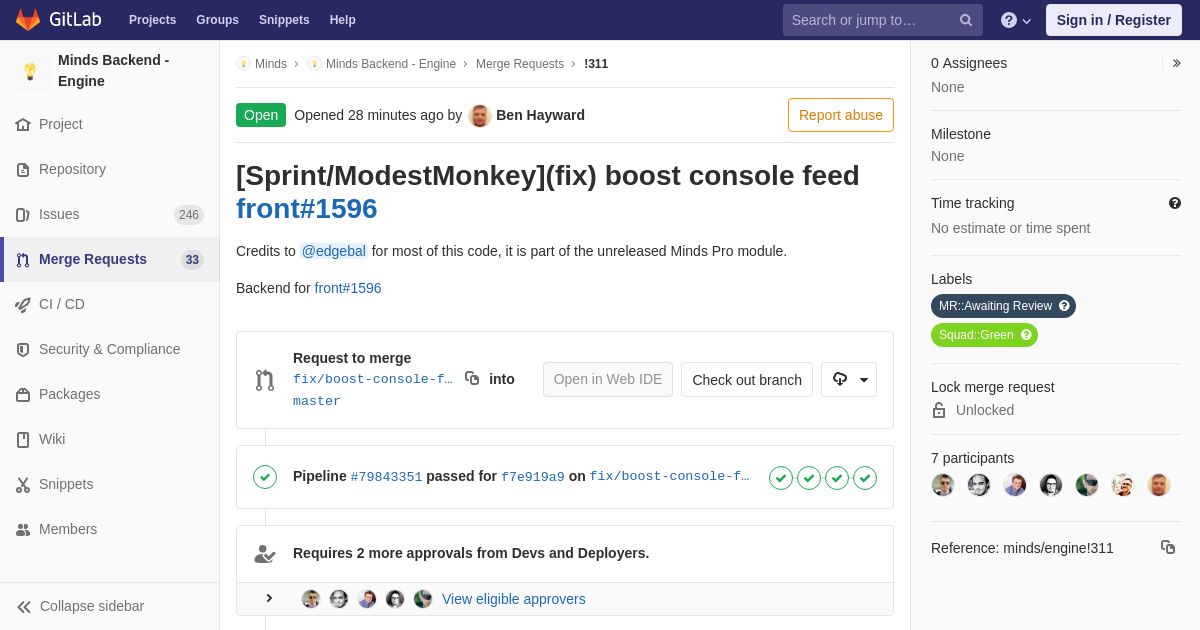1200x630 pixels.
Task: Click the Minds Backend Engine lightbulb avatar
Action: click(x=30, y=71)
